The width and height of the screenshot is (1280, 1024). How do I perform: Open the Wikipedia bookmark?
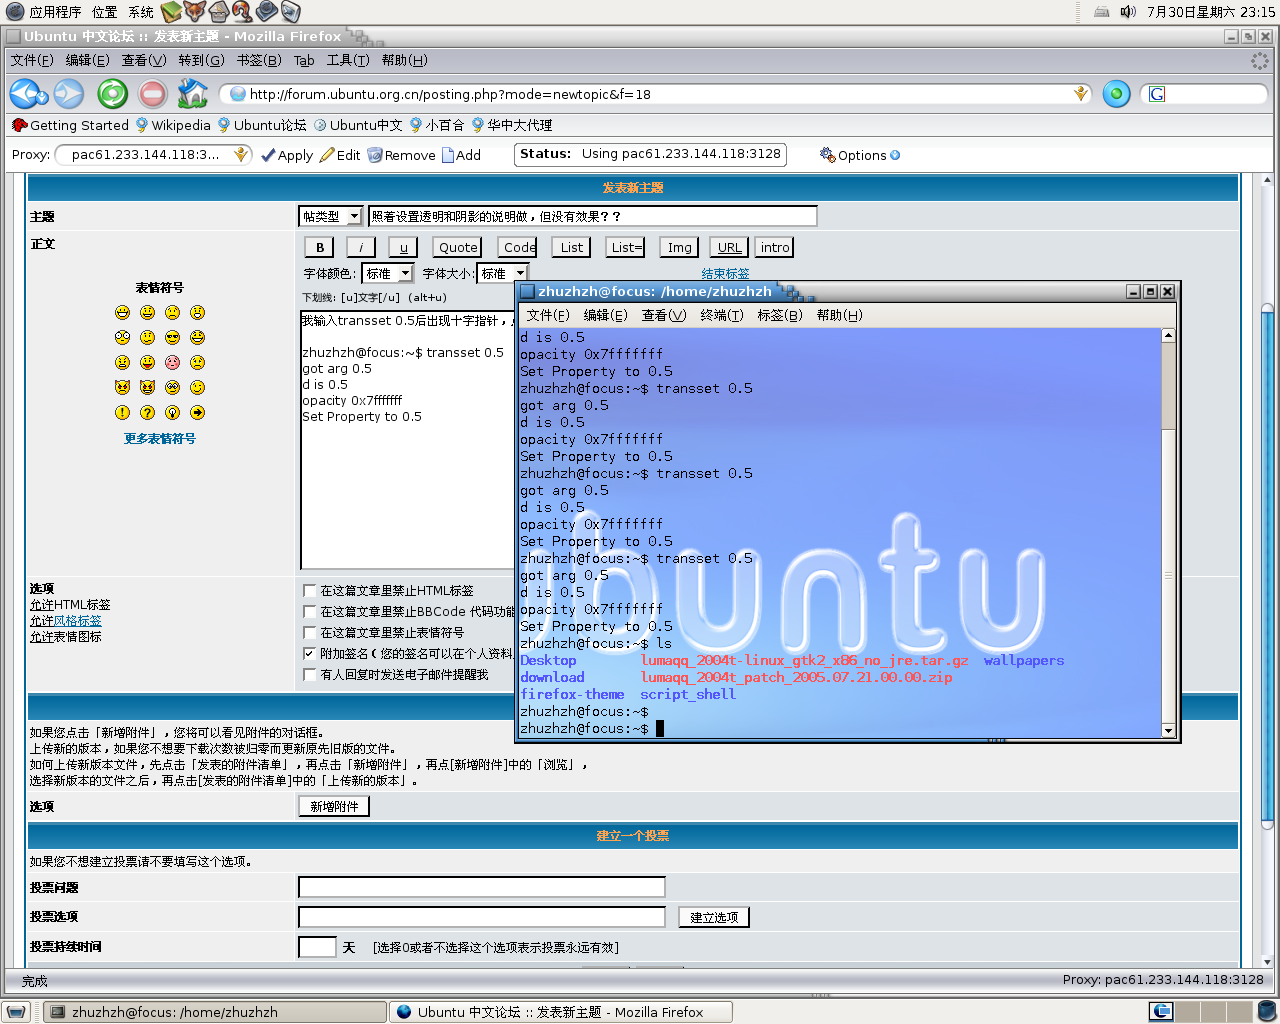pyautogui.click(x=173, y=125)
